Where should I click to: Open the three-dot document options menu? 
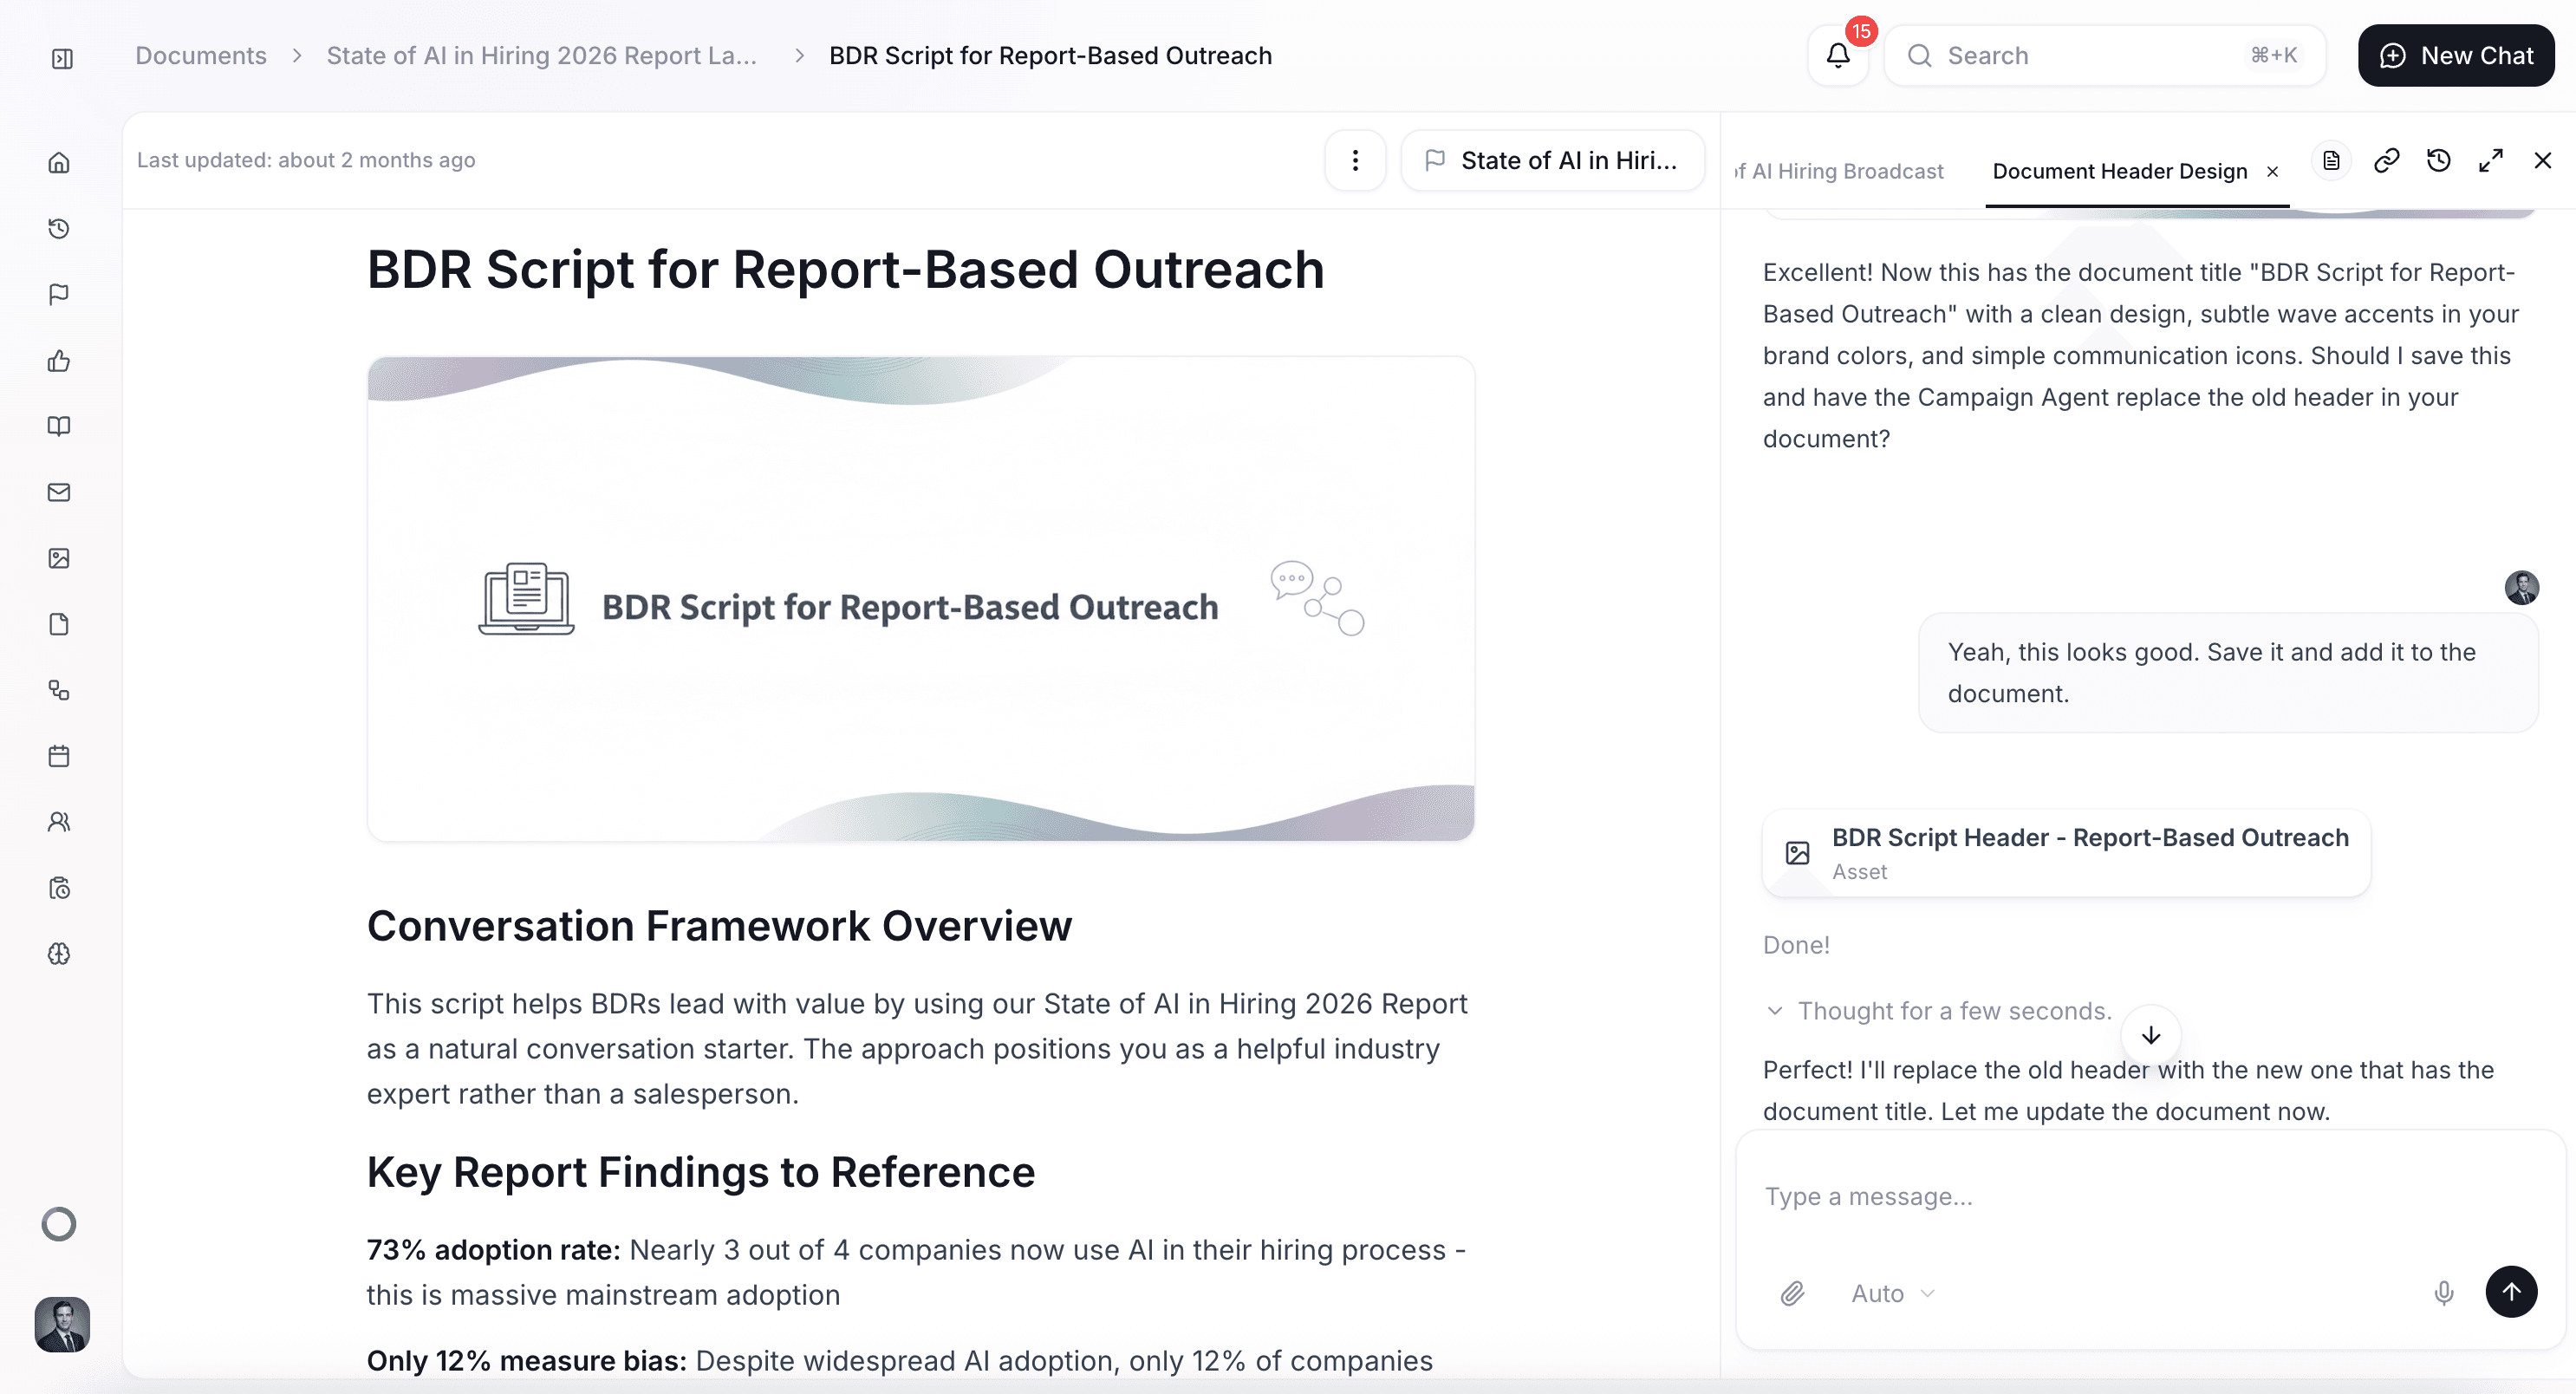pyautogui.click(x=1355, y=160)
